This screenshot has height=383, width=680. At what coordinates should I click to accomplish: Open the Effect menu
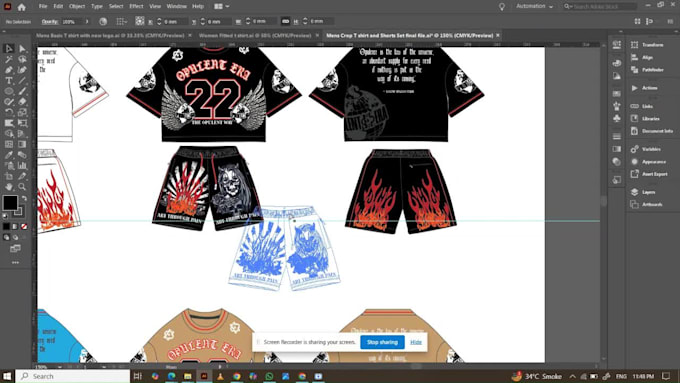click(136, 7)
